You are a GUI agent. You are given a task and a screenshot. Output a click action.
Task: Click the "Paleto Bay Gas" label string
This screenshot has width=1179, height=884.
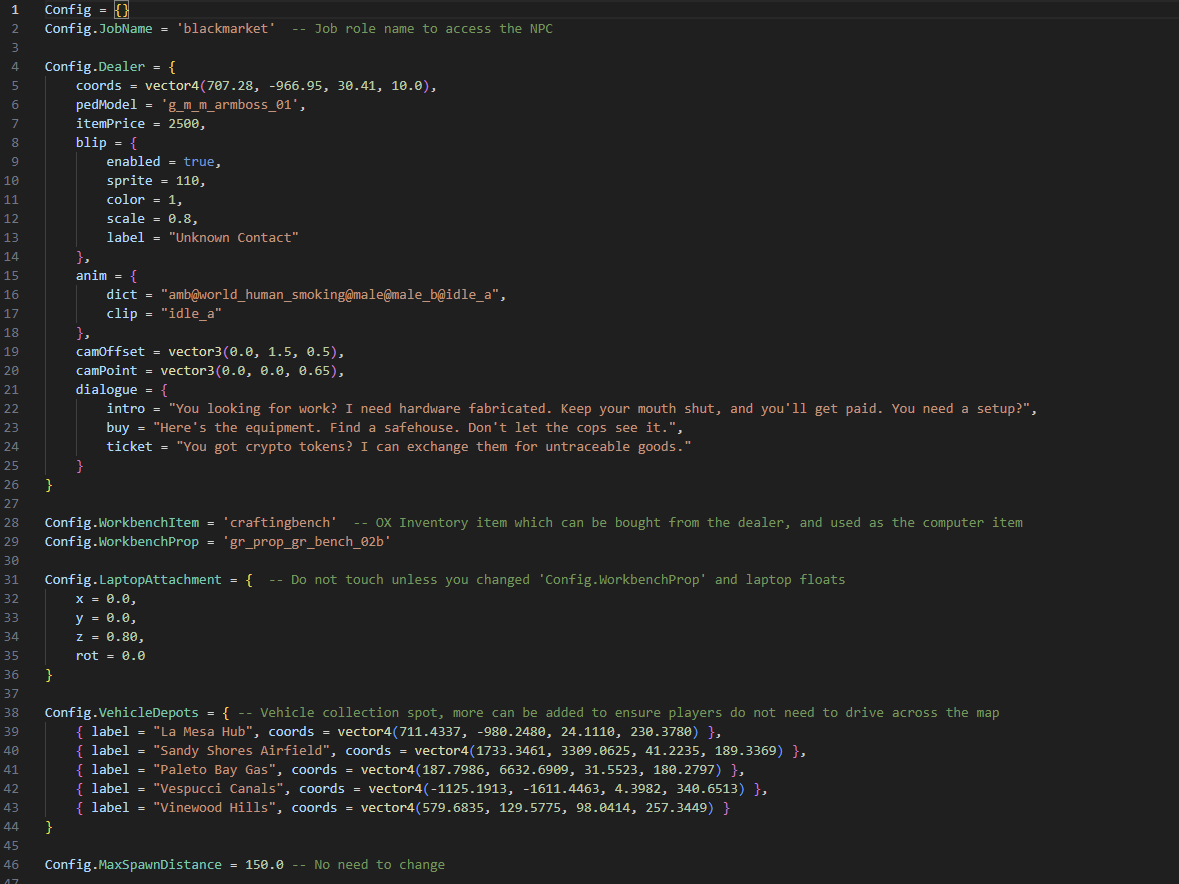(x=214, y=770)
